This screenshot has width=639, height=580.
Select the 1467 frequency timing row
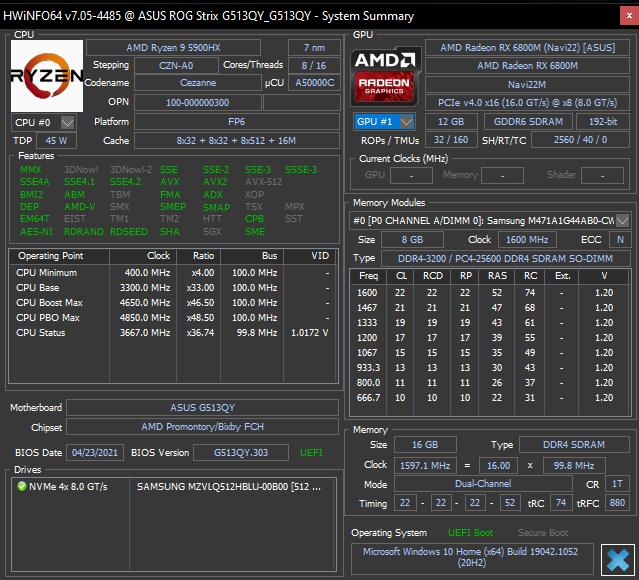(x=490, y=308)
